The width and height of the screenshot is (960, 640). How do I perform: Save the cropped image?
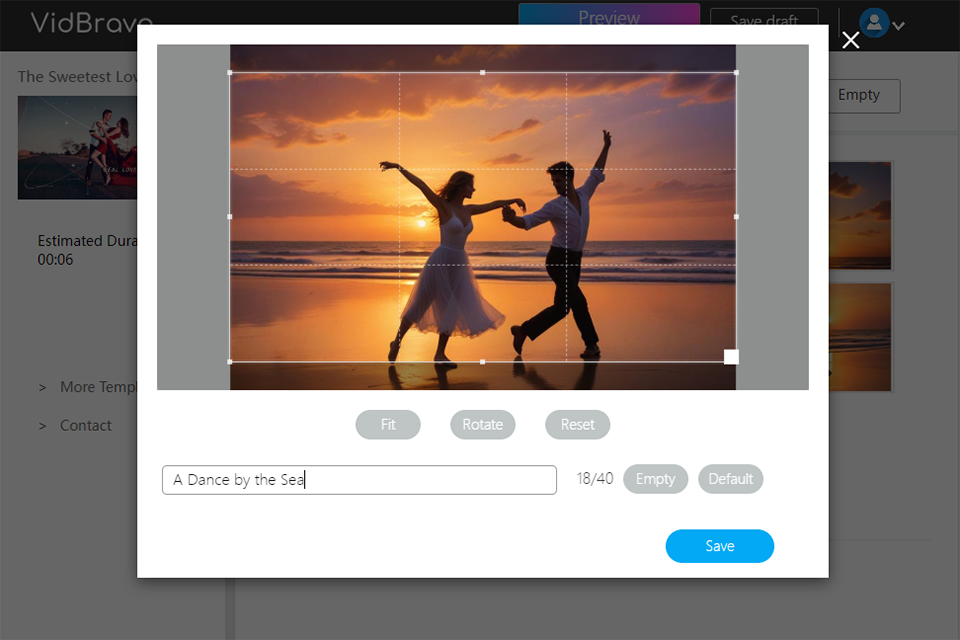tap(719, 546)
